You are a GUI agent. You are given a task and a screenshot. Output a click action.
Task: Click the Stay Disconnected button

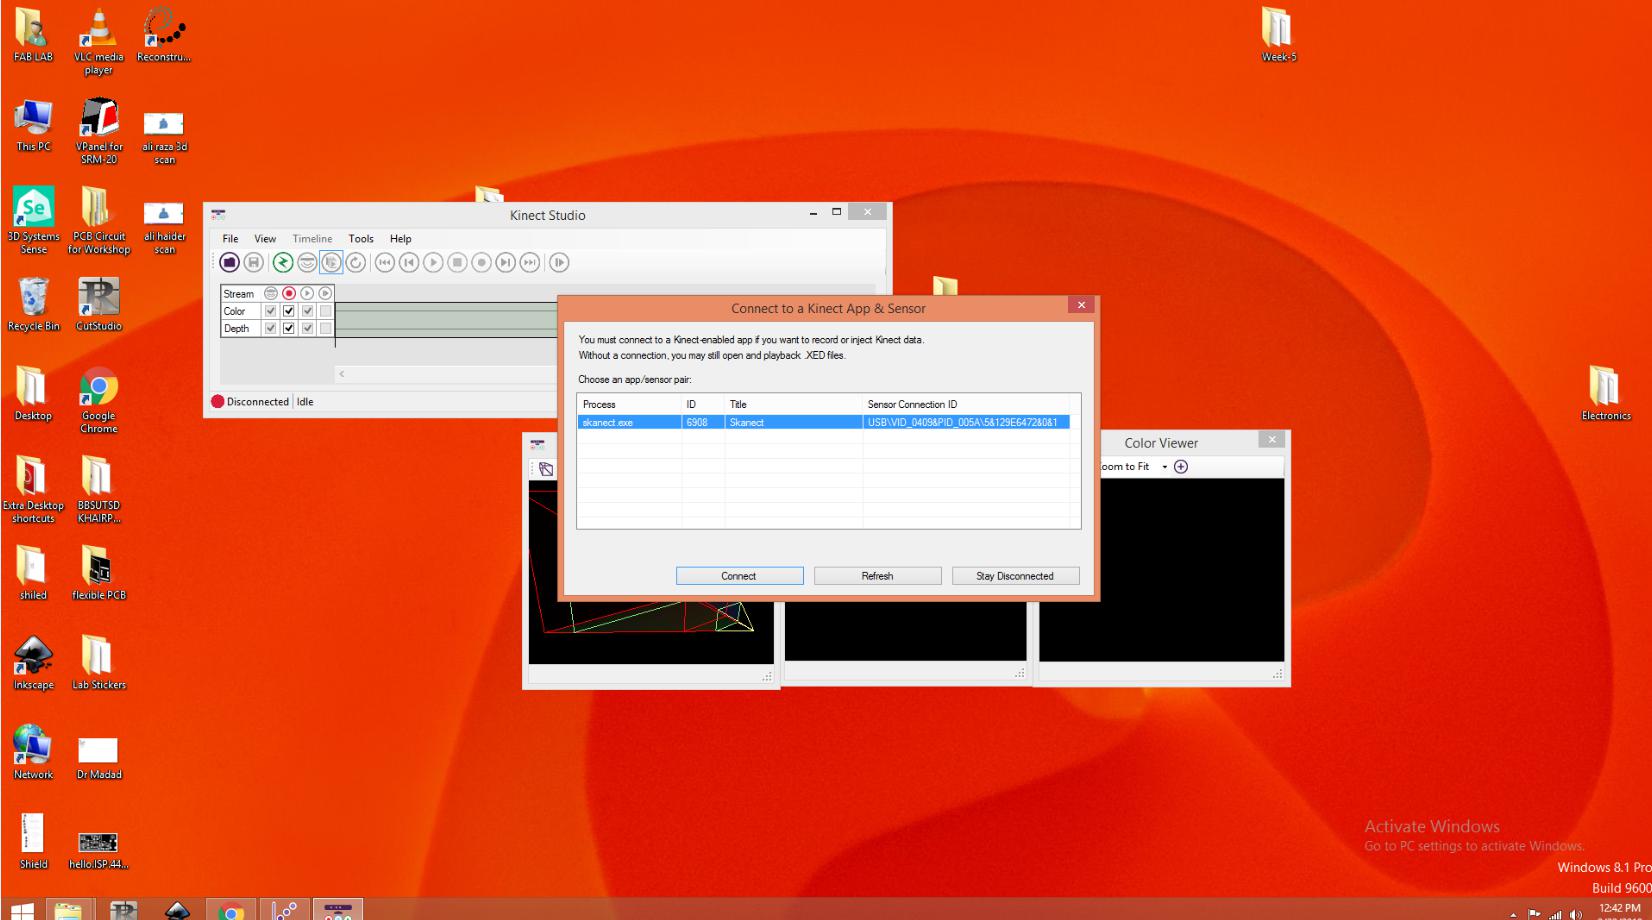click(x=1015, y=576)
